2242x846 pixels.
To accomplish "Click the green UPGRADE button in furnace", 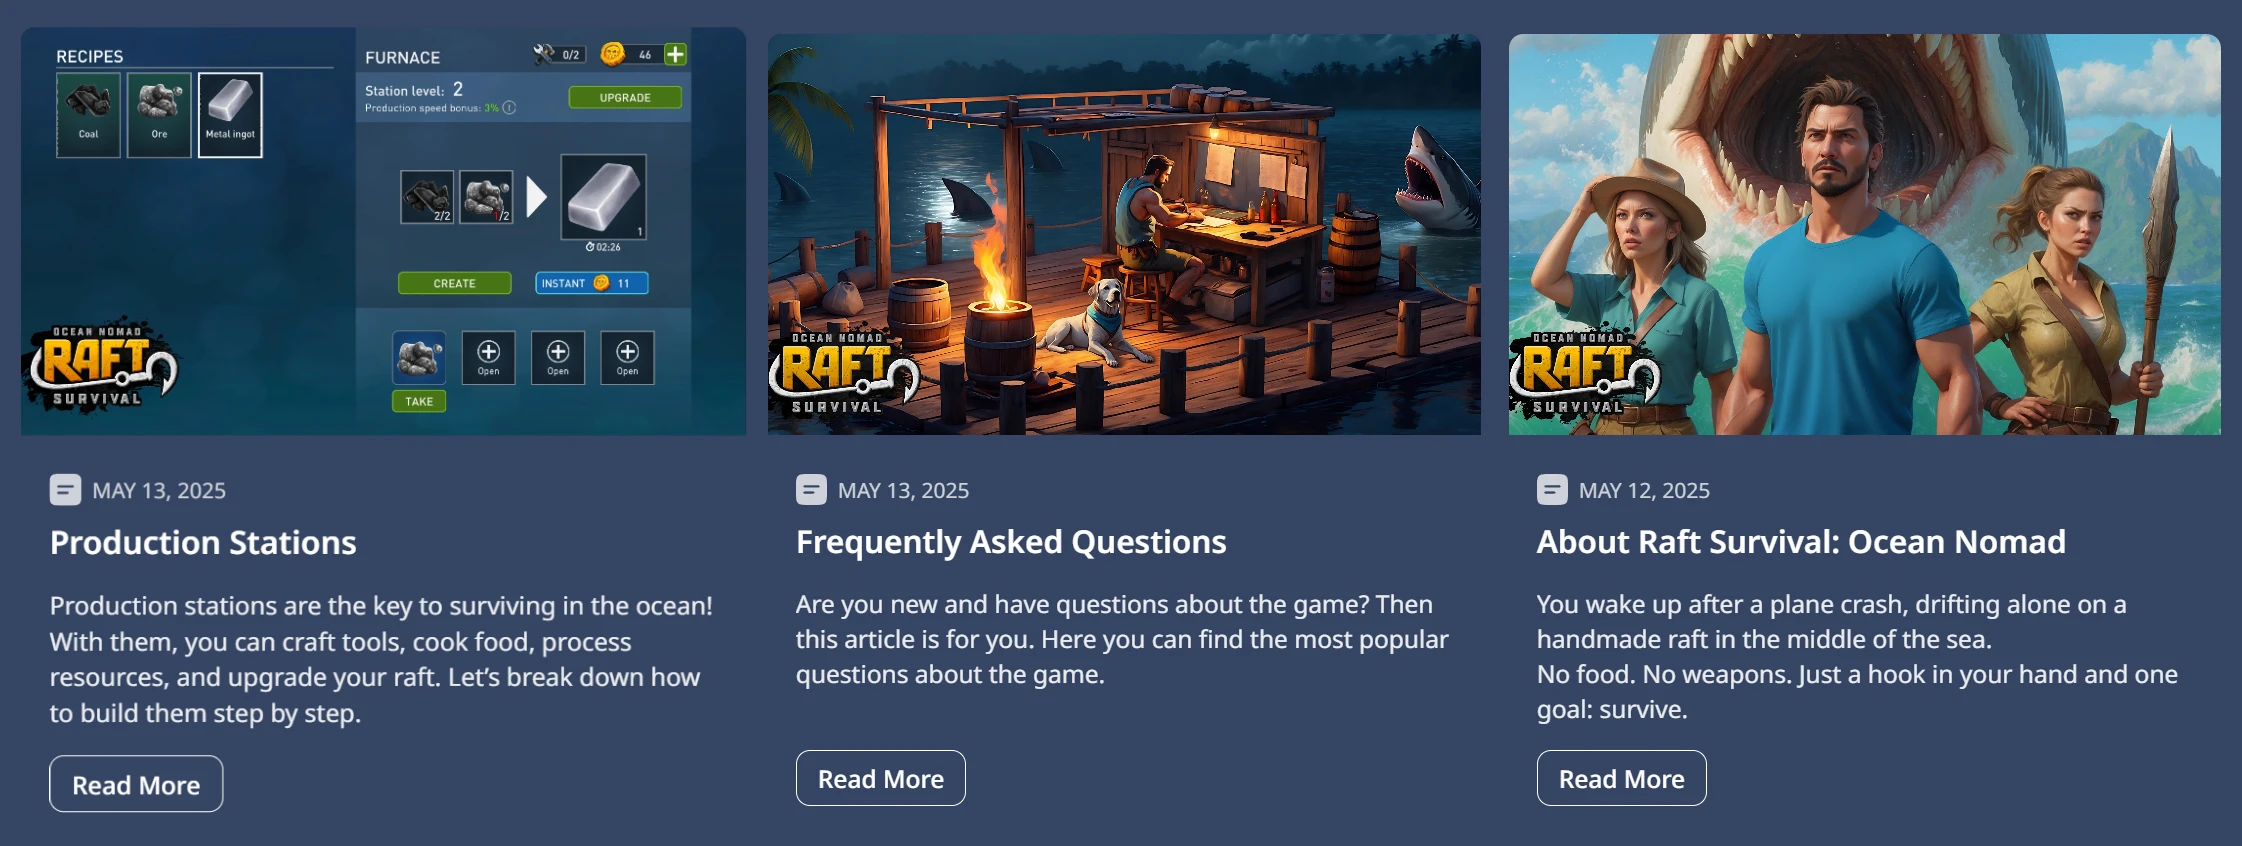I will click(625, 97).
